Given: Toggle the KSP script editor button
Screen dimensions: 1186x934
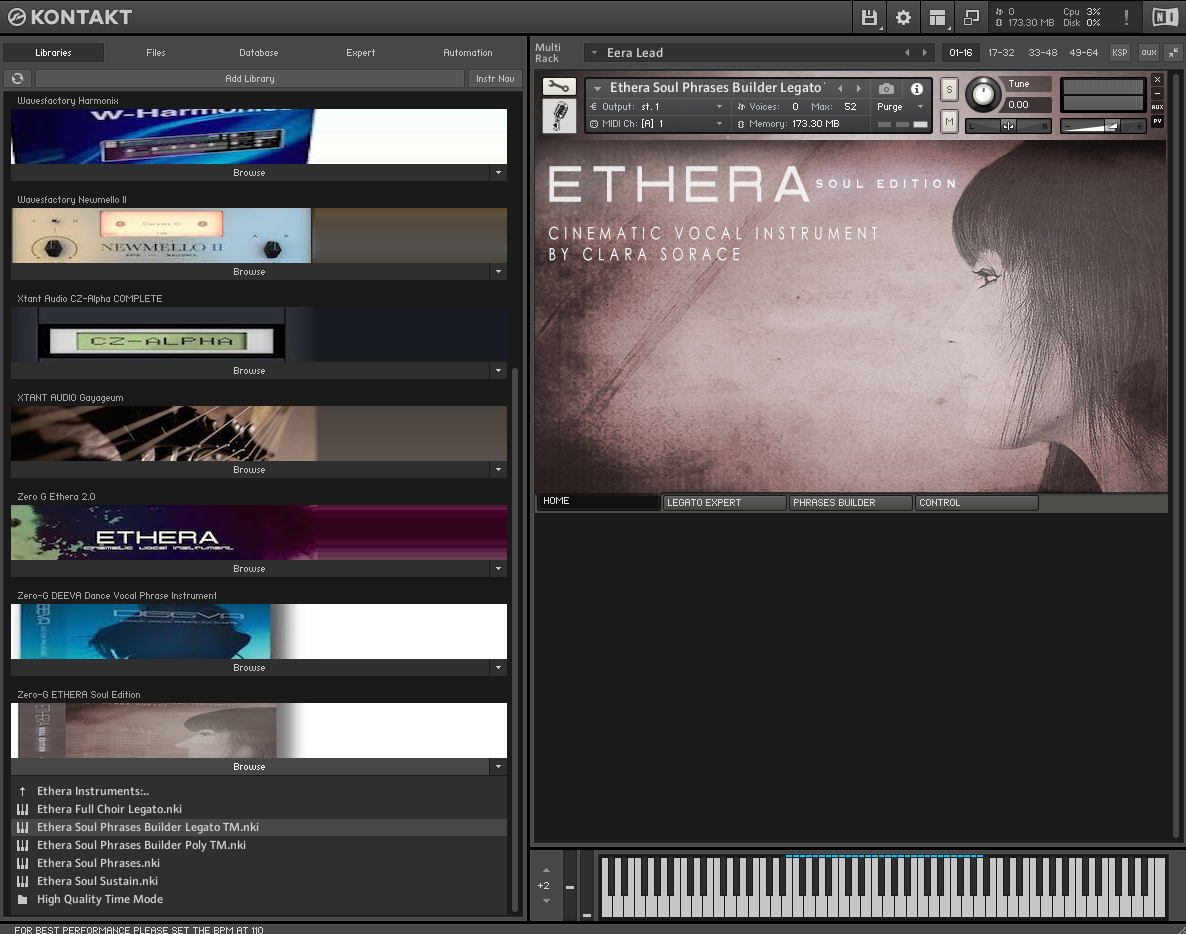Looking at the screenshot, I should point(1119,52).
